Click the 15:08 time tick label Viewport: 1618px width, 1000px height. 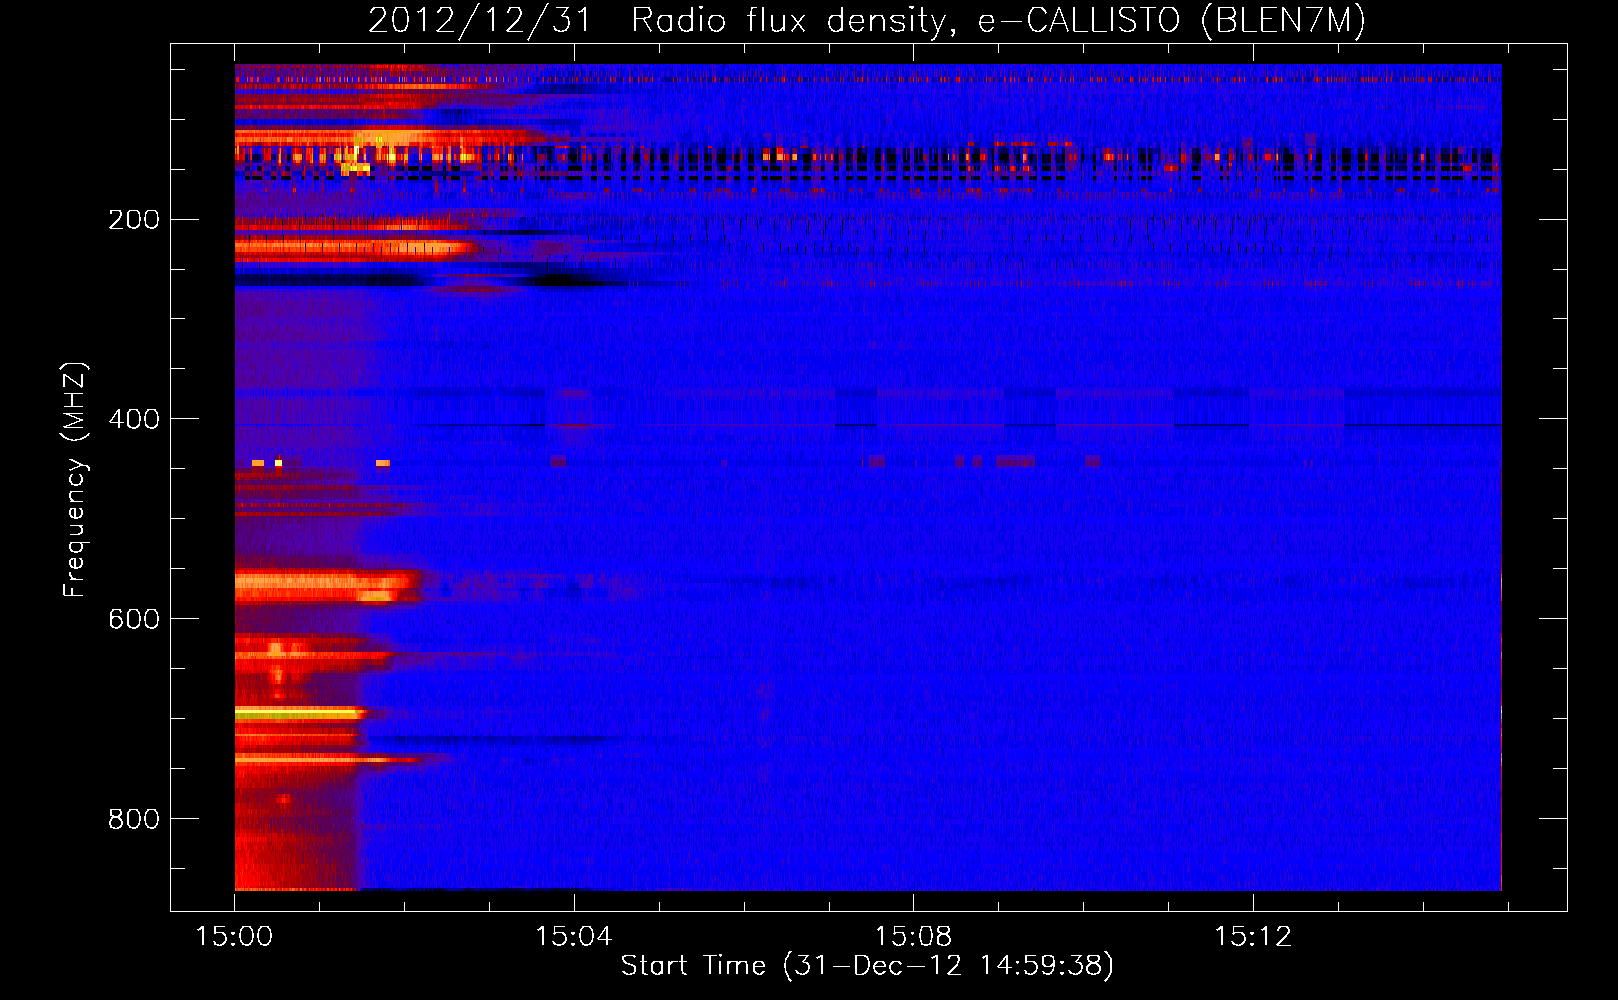click(913, 937)
